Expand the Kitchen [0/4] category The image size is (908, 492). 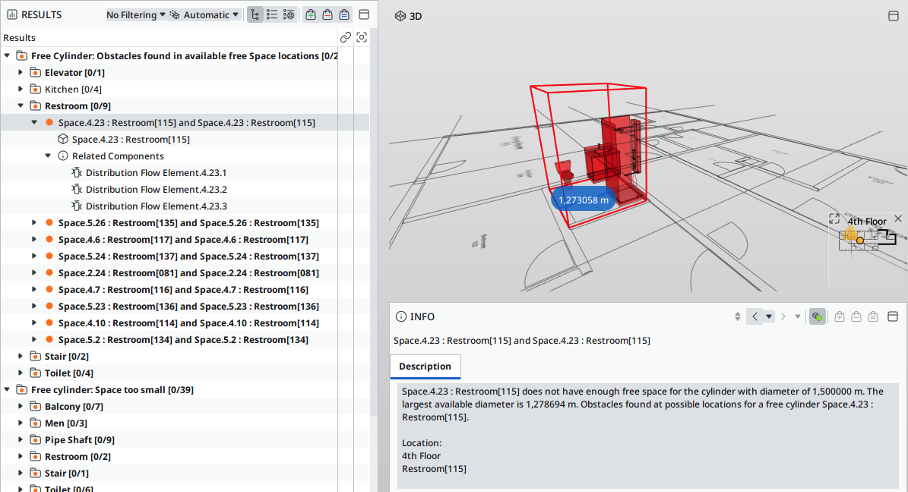pyautogui.click(x=20, y=89)
